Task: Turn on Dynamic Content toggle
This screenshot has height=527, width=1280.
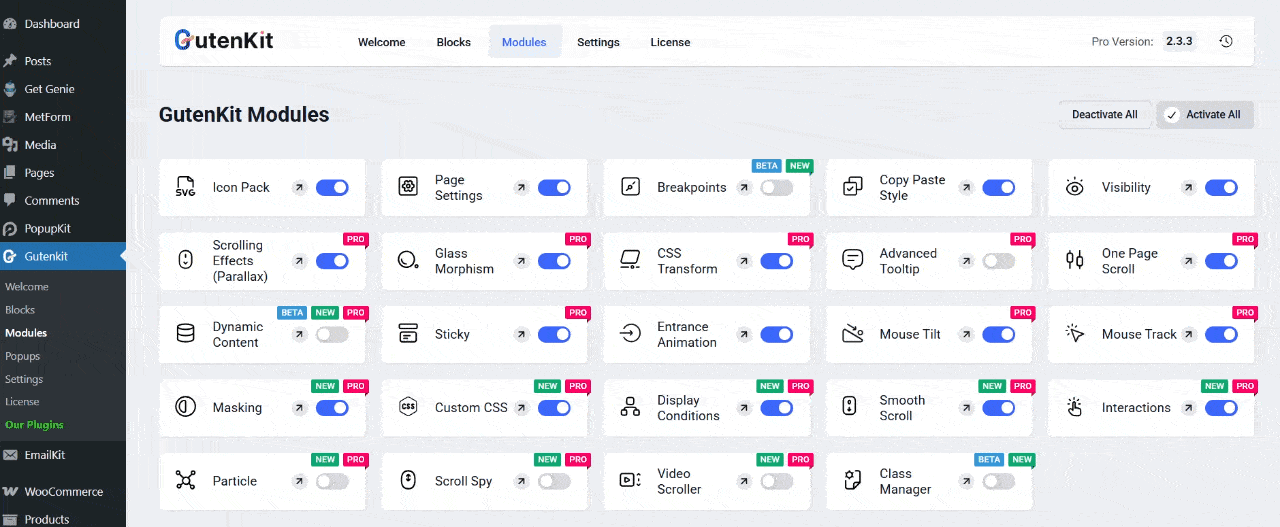Action: [332, 334]
